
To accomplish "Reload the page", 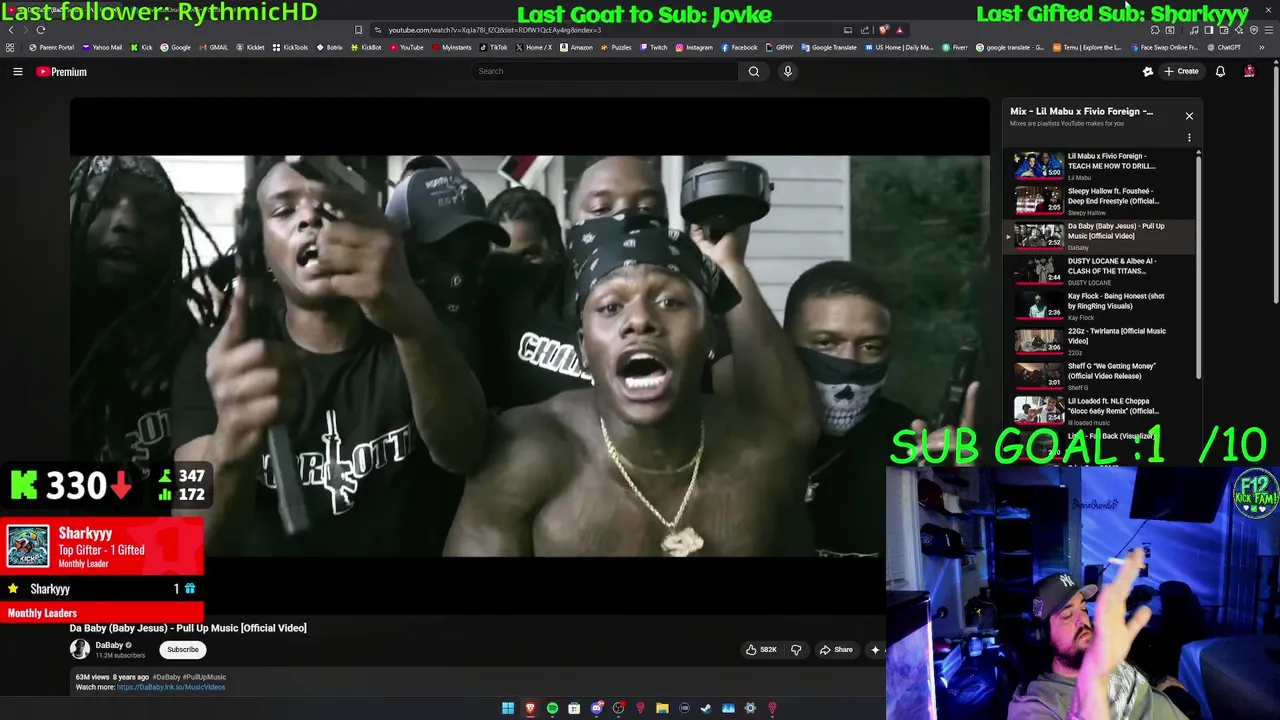I will click(x=41, y=30).
